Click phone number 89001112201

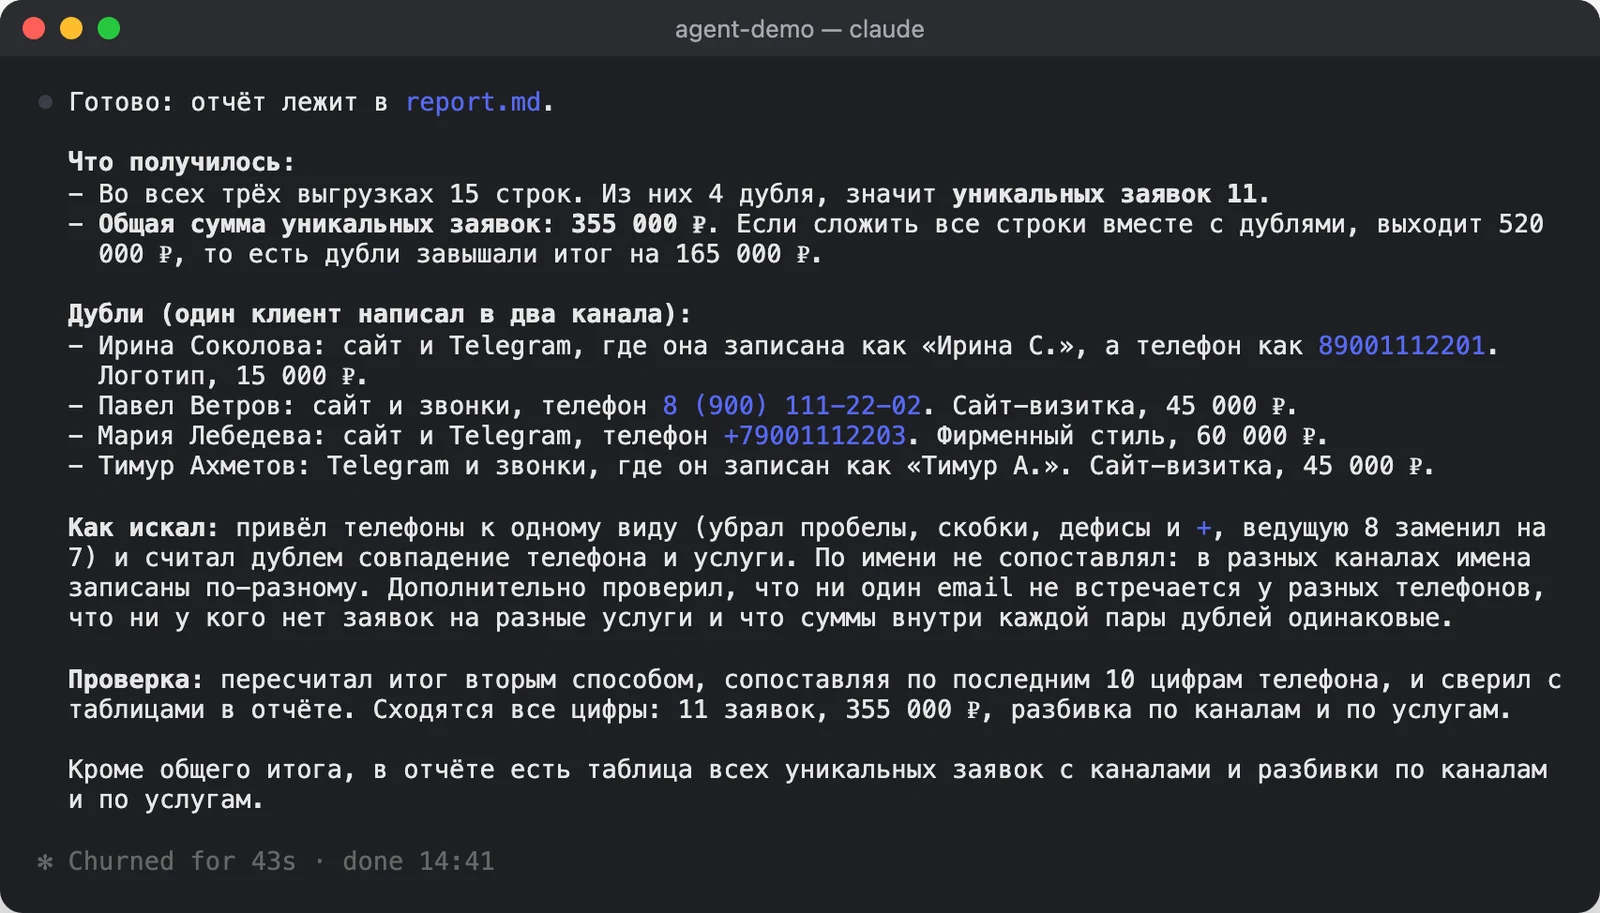click(x=1401, y=346)
